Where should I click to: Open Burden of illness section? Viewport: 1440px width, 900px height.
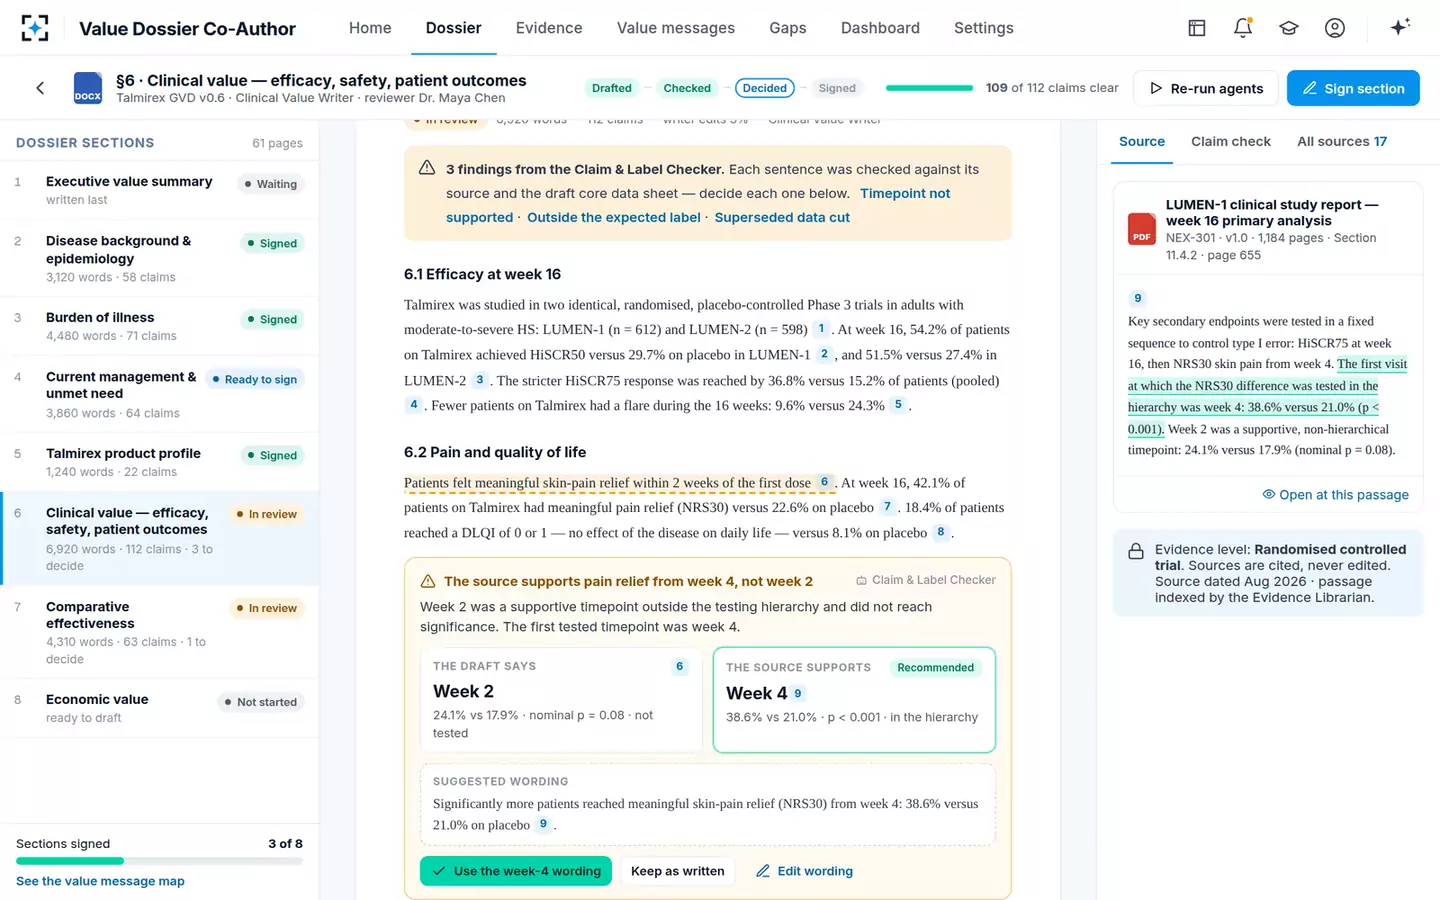159,326
